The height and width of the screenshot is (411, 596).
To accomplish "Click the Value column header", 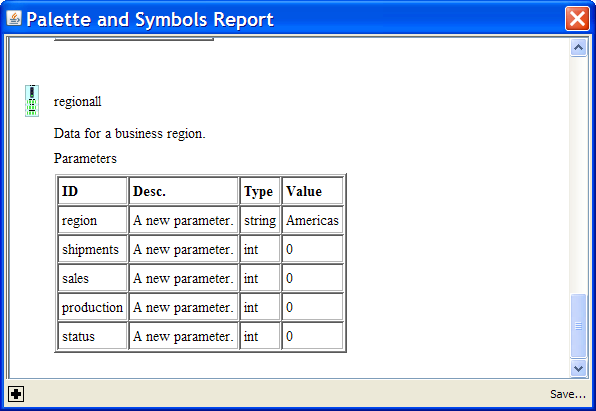I will coord(312,191).
